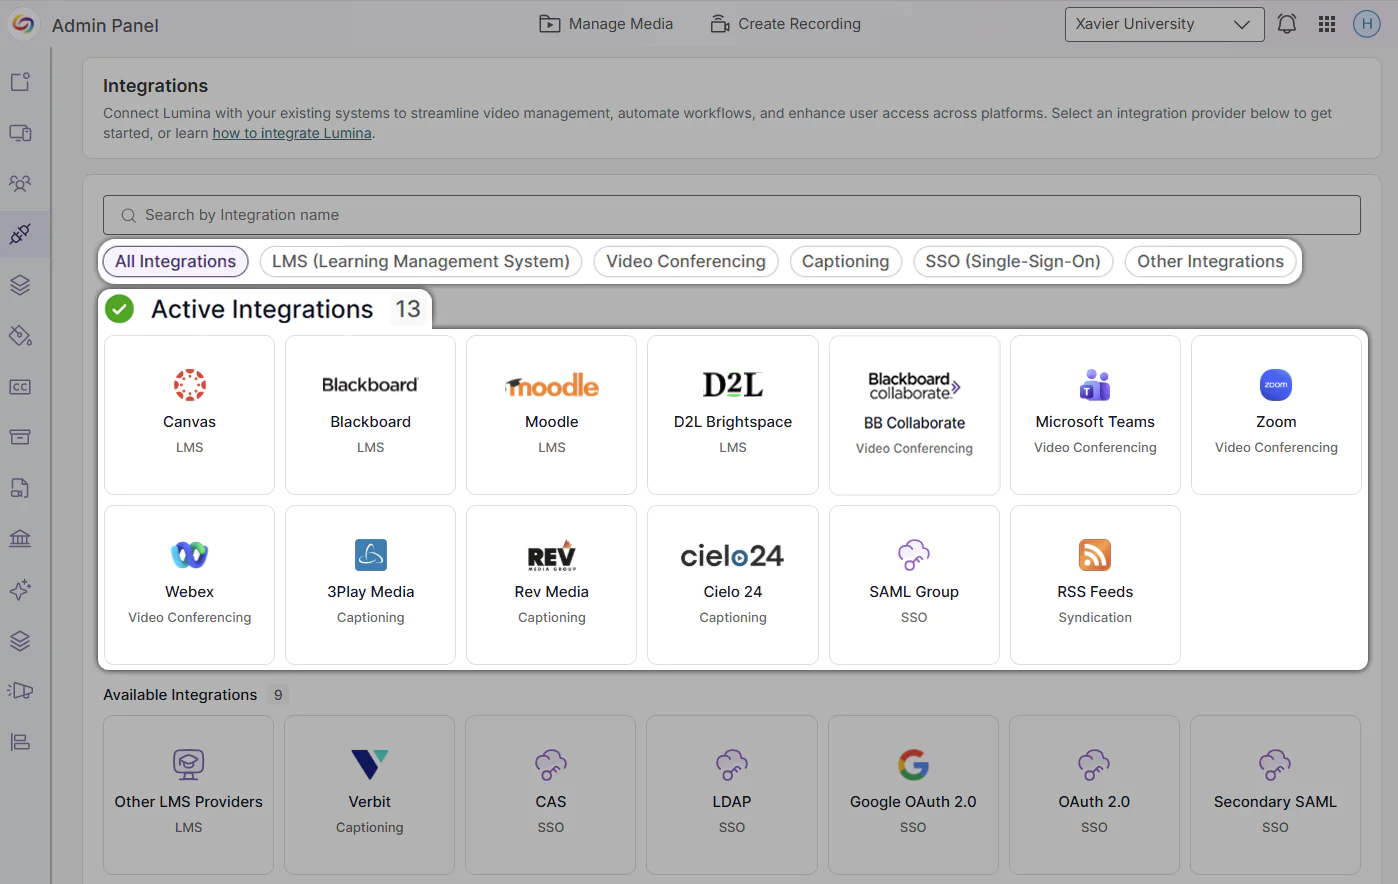This screenshot has width=1398, height=884.
Task: Click the tag icon in the left sidebar
Action: 20,336
